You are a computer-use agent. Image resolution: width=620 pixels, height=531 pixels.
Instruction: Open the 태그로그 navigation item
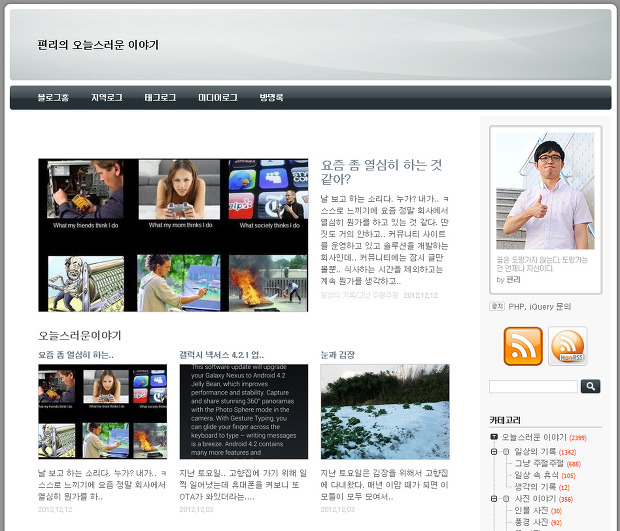tap(160, 98)
